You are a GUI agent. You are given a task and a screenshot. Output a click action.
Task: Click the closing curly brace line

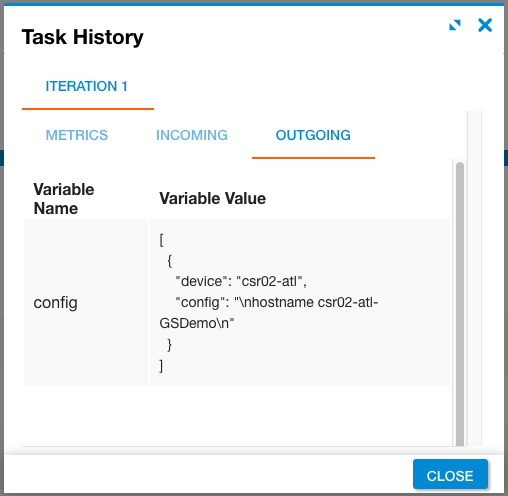(170, 345)
